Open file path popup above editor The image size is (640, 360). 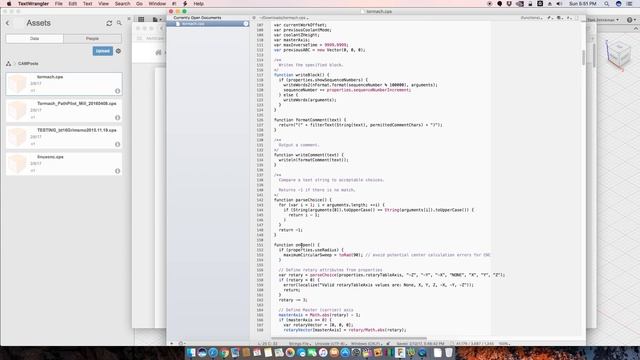pos(284,18)
